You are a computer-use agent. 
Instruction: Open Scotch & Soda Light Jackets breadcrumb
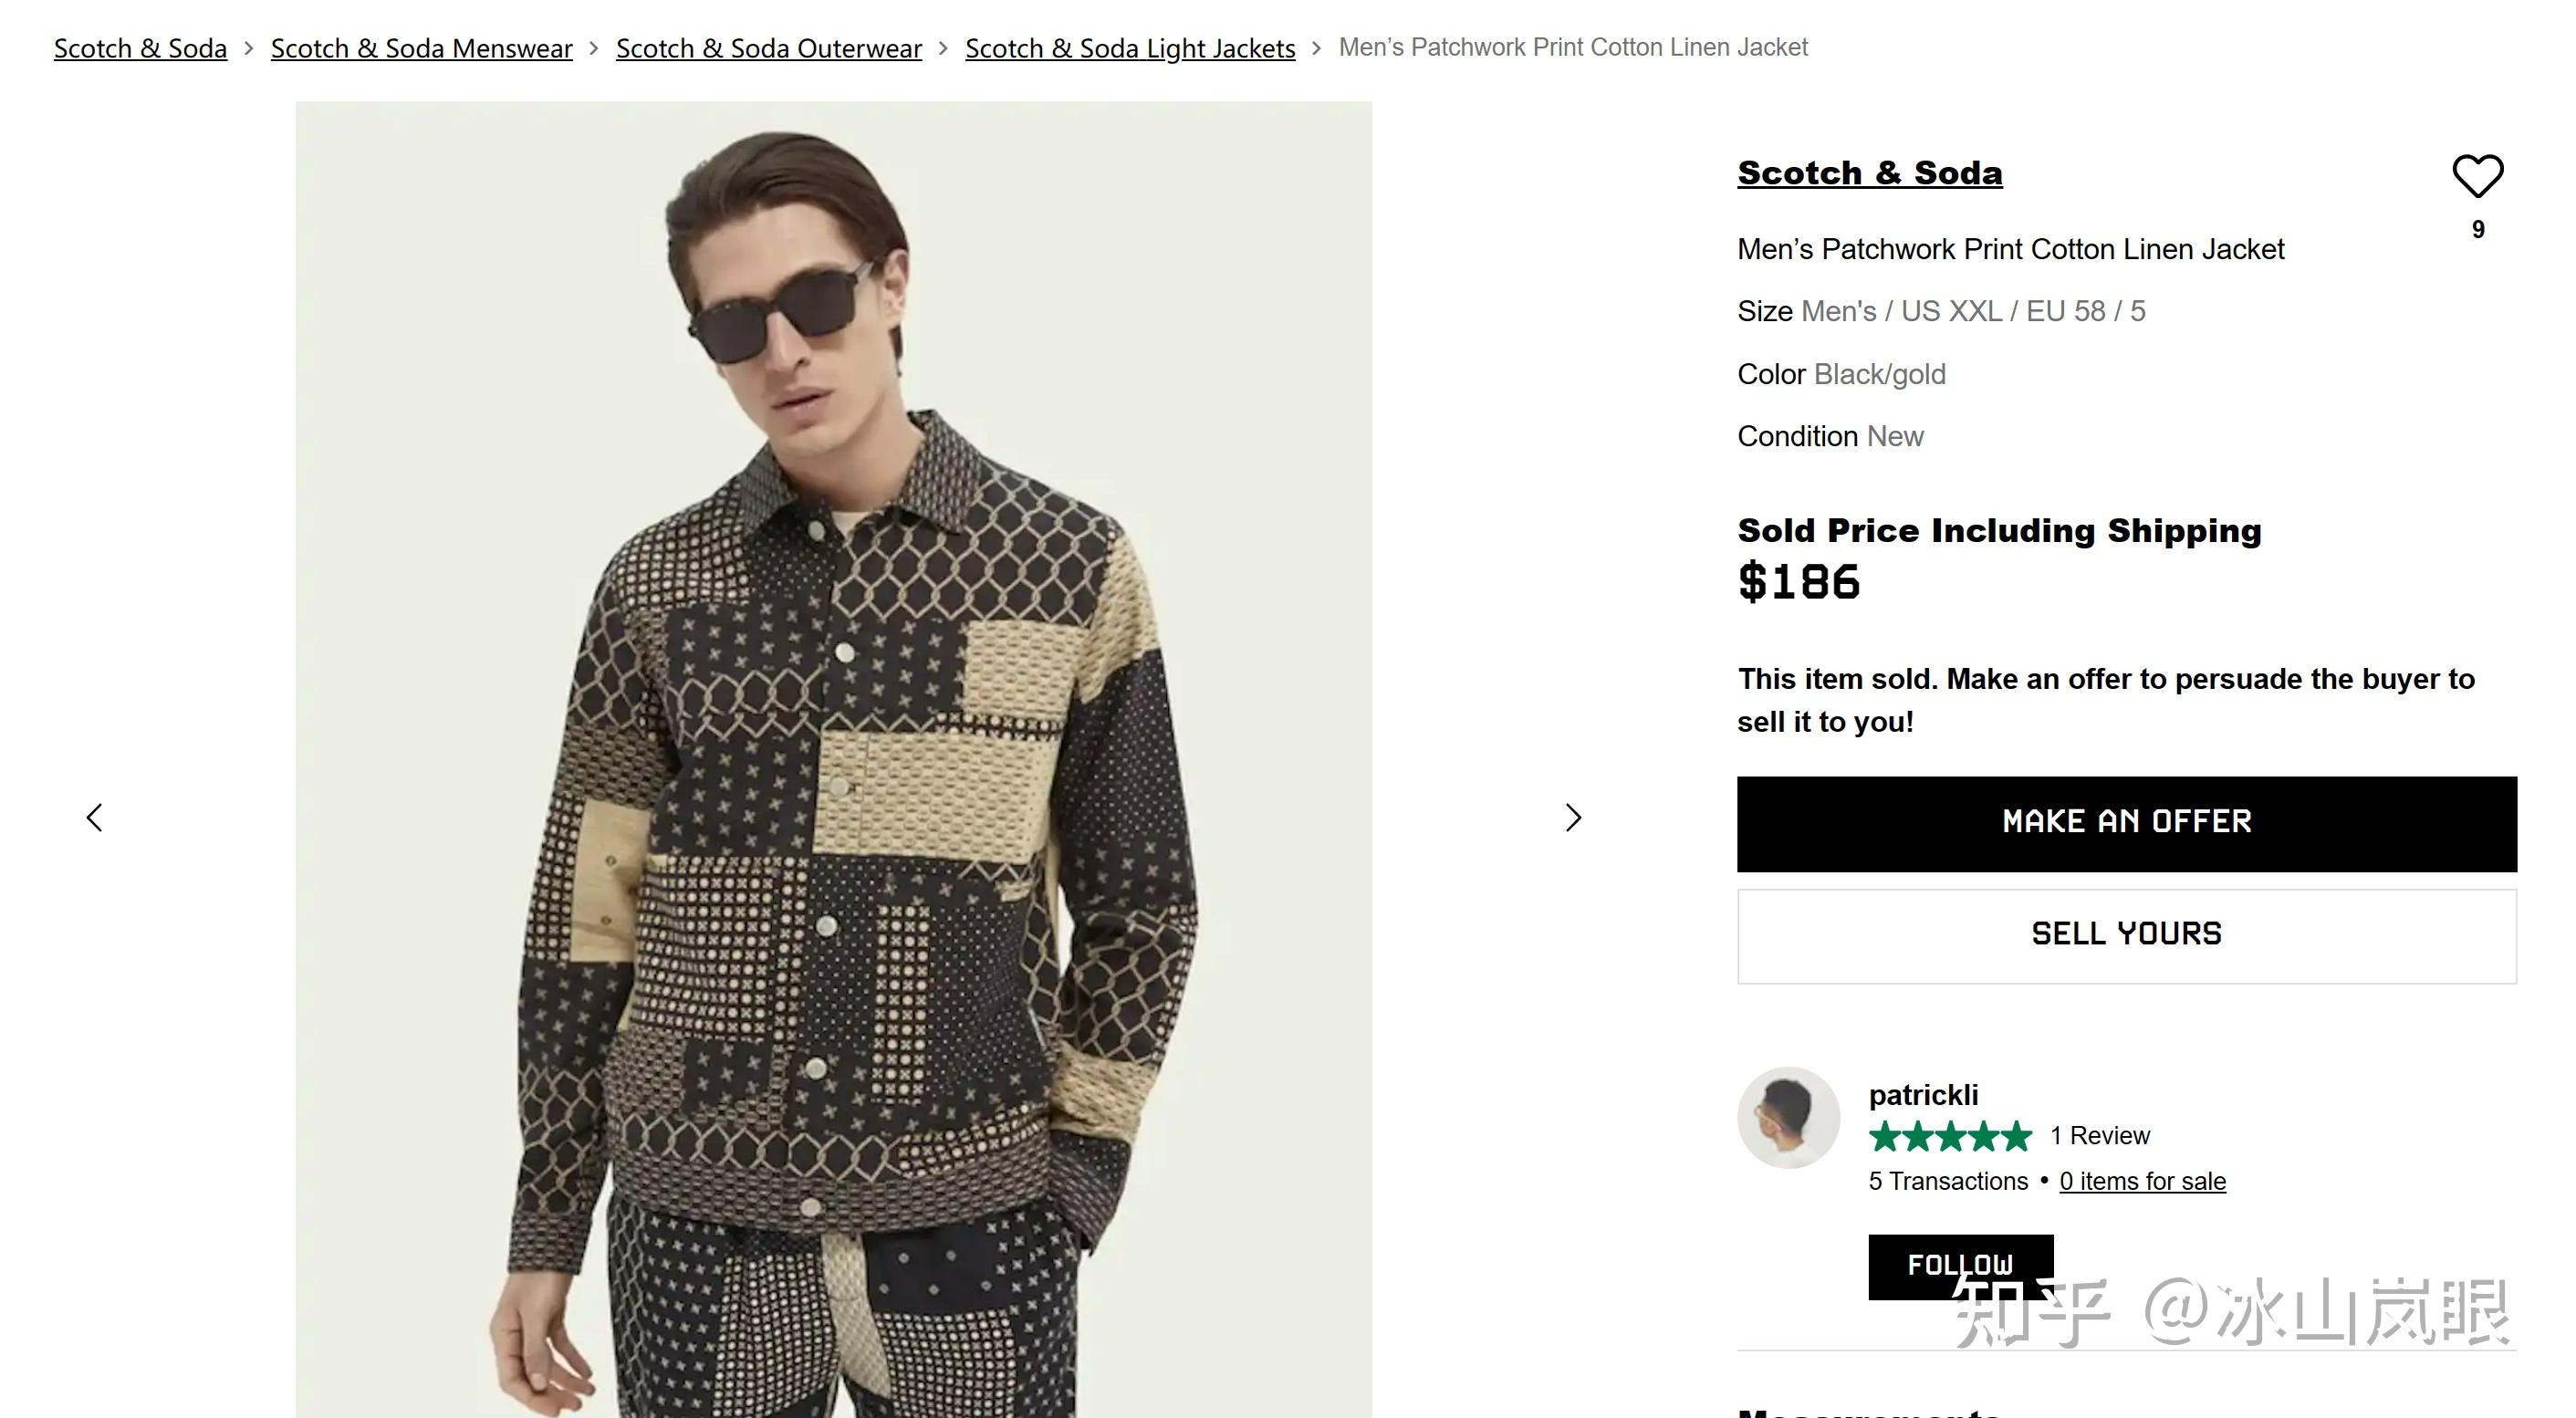(x=1130, y=48)
